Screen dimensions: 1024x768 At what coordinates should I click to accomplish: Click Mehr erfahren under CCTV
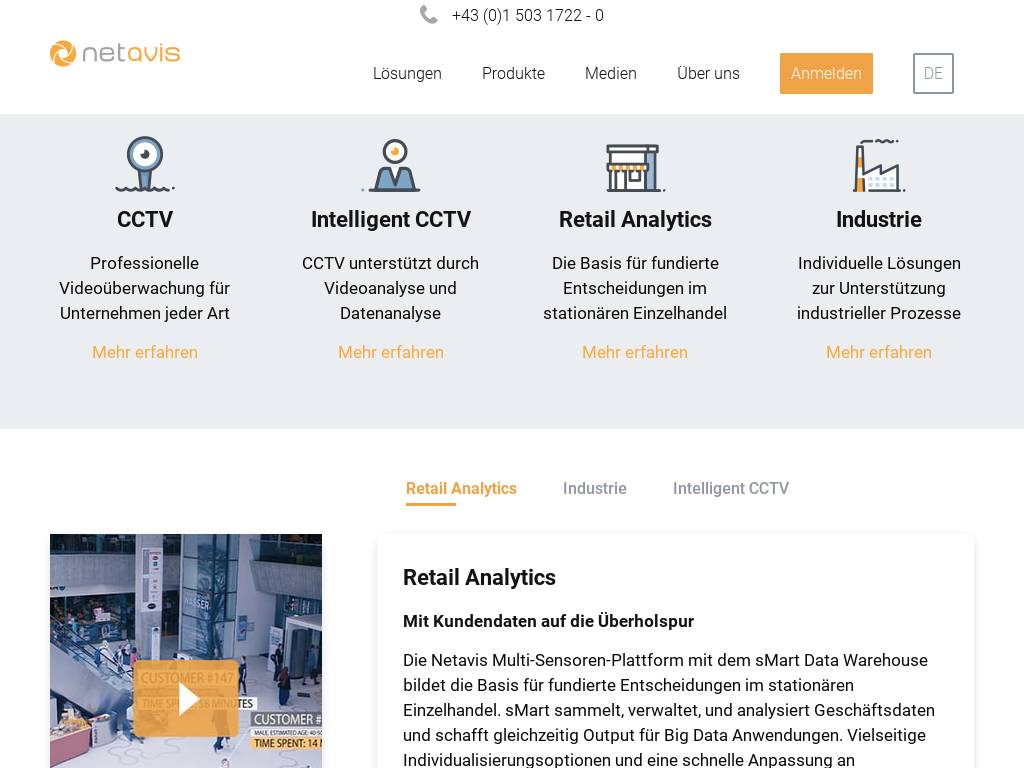pyautogui.click(x=145, y=352)
